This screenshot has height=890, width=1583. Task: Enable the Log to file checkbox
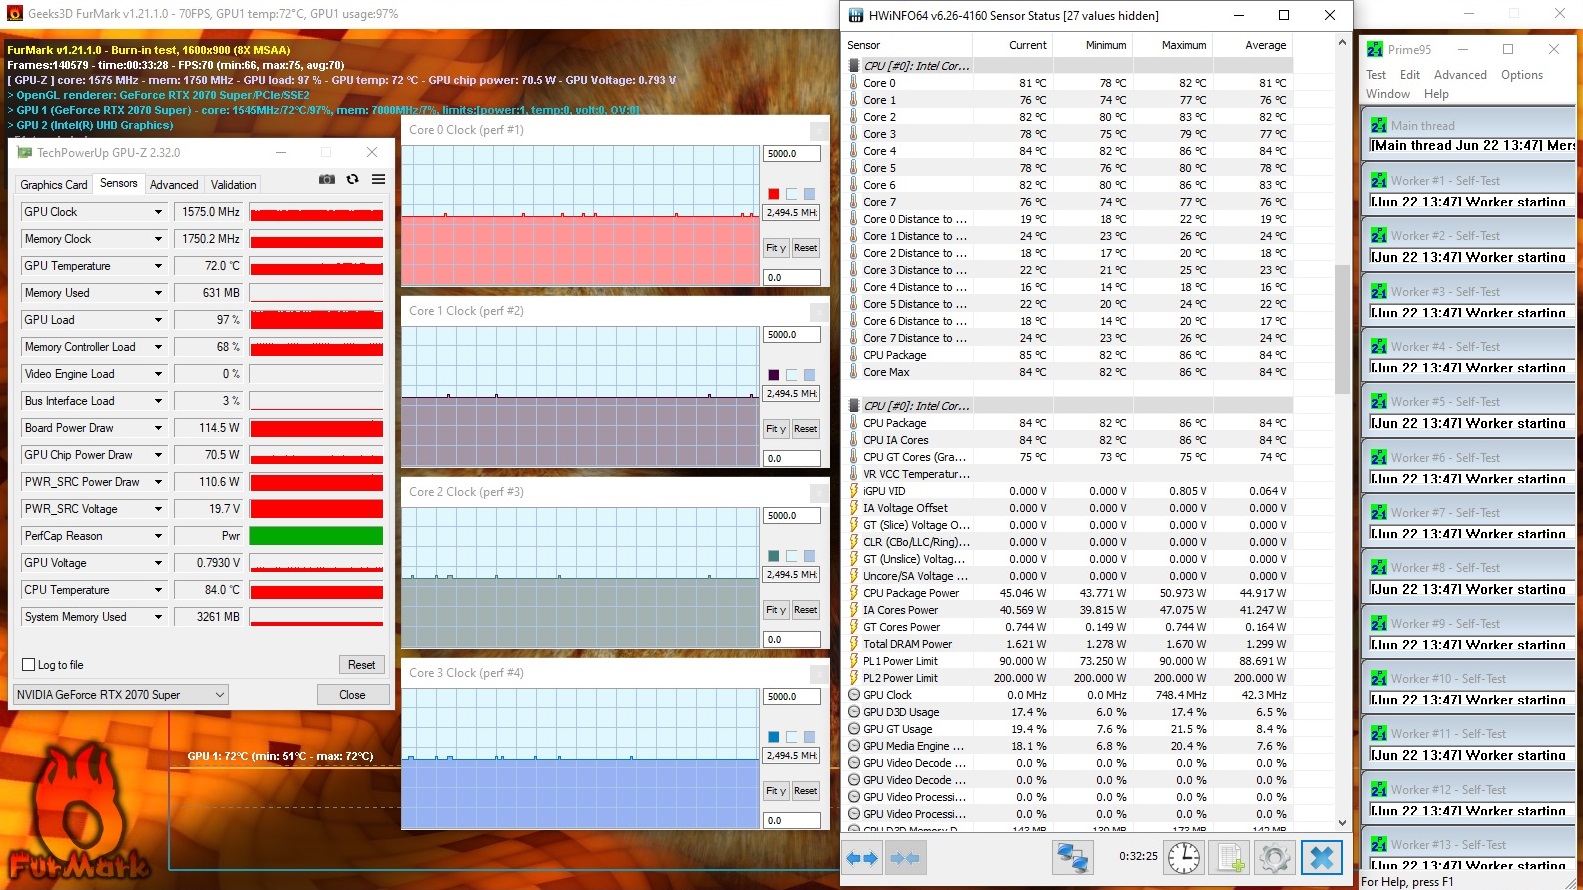[x=29, y=665]
